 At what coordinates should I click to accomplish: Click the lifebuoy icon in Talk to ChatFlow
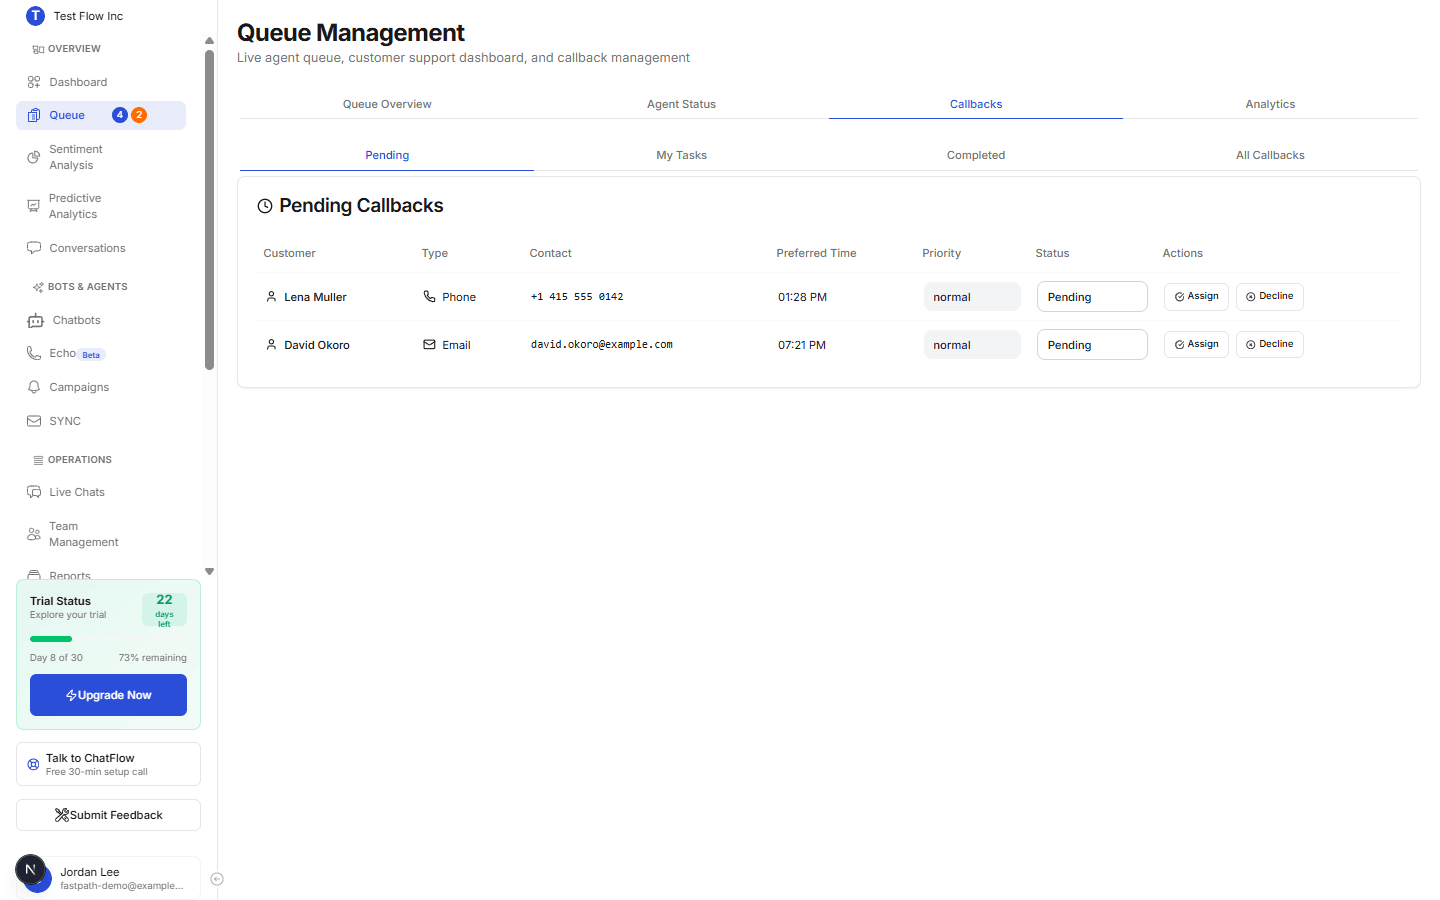pos(33,764)
